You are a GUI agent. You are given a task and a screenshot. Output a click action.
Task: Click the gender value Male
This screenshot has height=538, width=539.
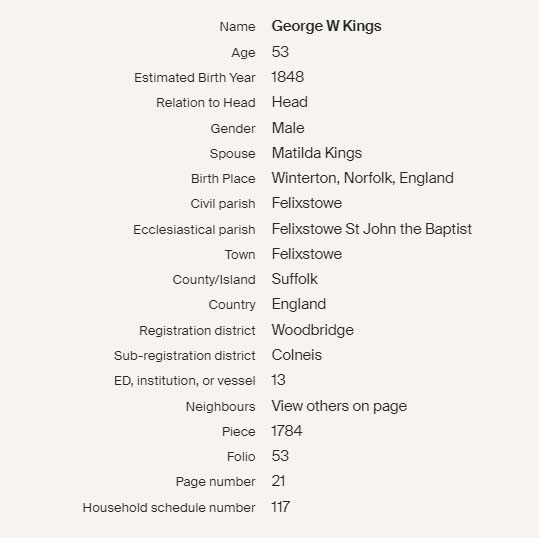point(288,128)
